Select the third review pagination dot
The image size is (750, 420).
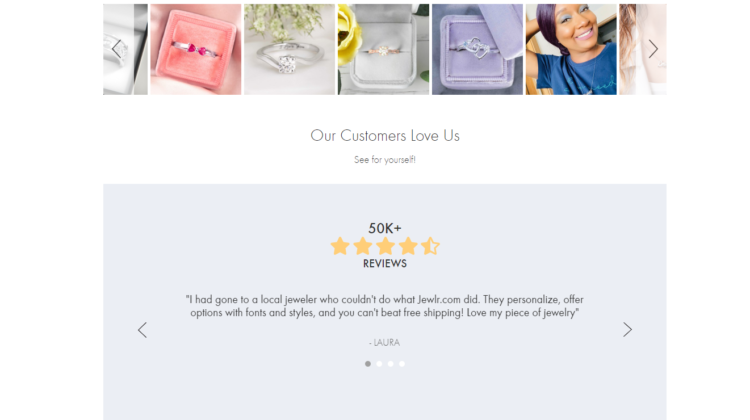click(x=391, y=364)
